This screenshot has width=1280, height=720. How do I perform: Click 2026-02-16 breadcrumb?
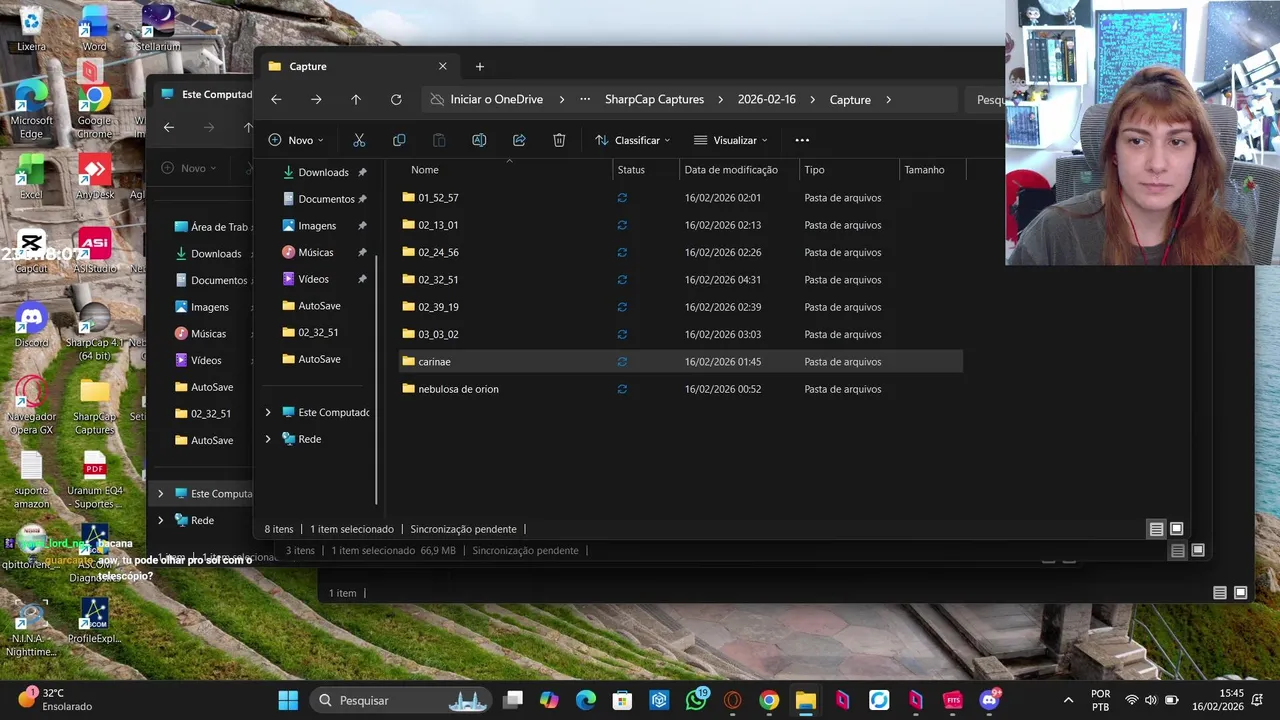[x=766, y=100]
